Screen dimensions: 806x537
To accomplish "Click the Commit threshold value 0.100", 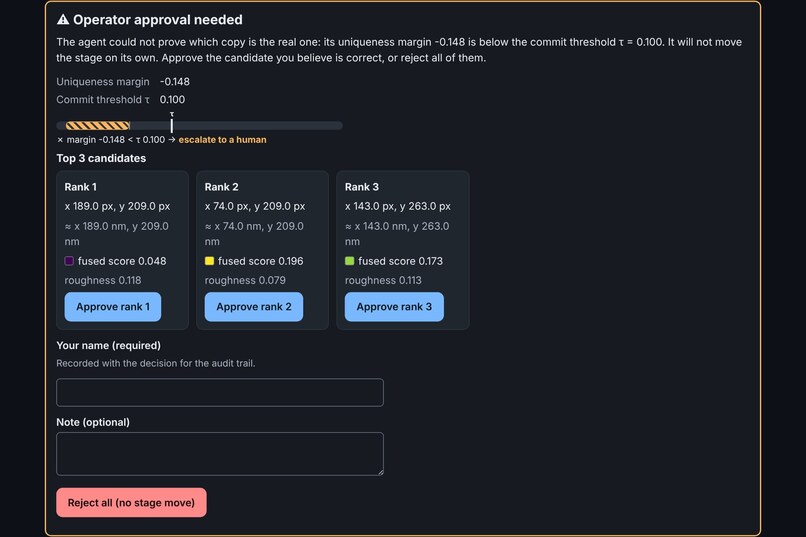I will tap(172, 100).
